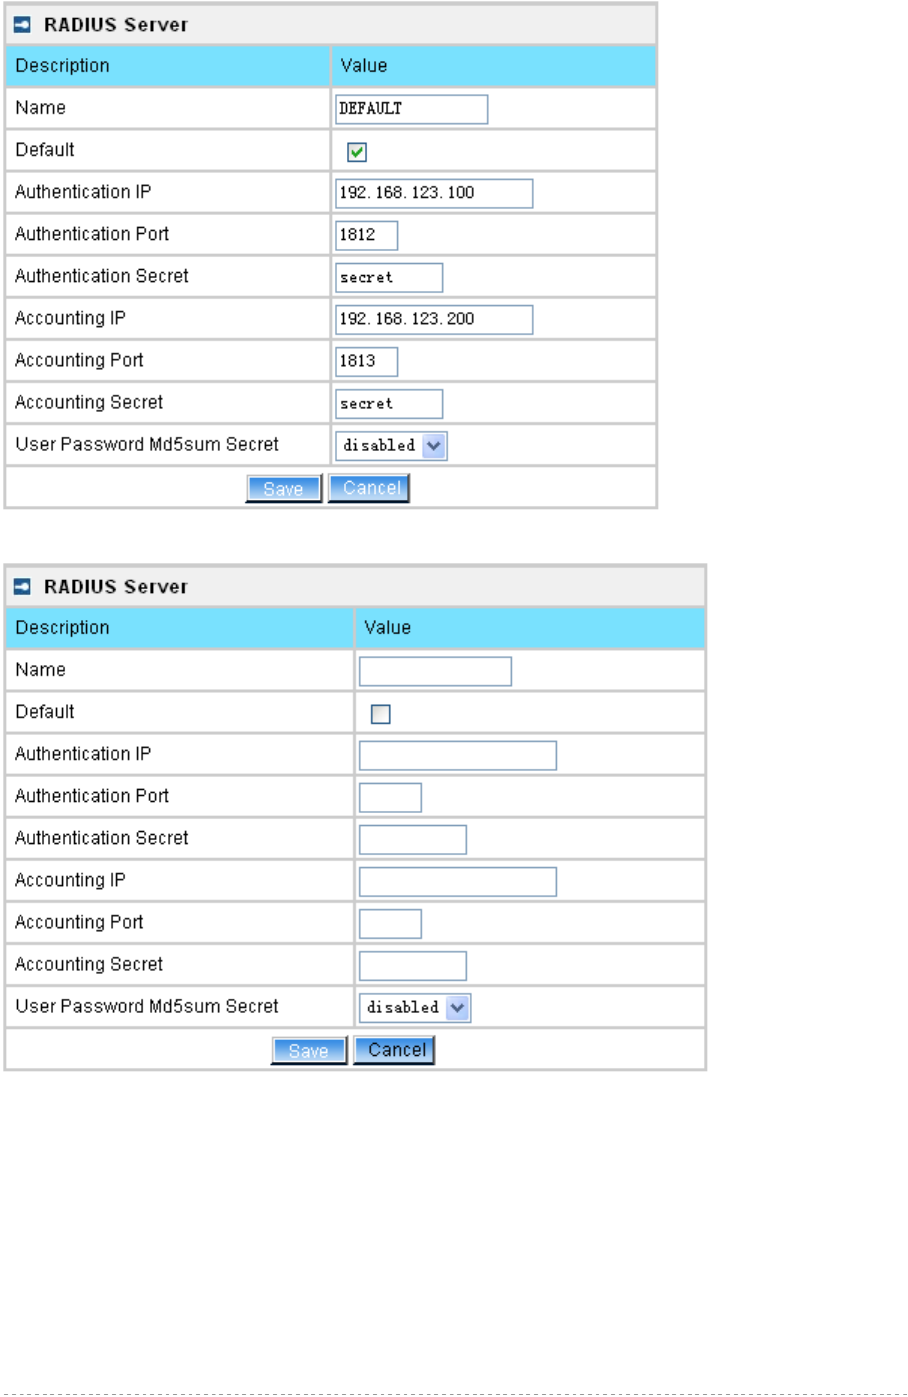Viewport: 908px width, 1397px height.
Task: Save the DEFAULT RADIUS server settings
Action: pos(283,488)
